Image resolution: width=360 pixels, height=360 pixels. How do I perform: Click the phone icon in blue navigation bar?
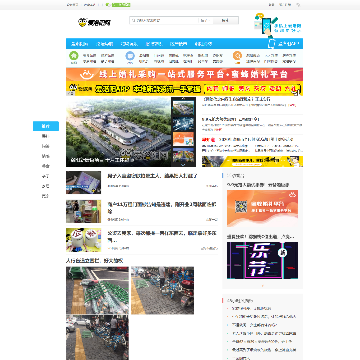click(x=272, y=43)
